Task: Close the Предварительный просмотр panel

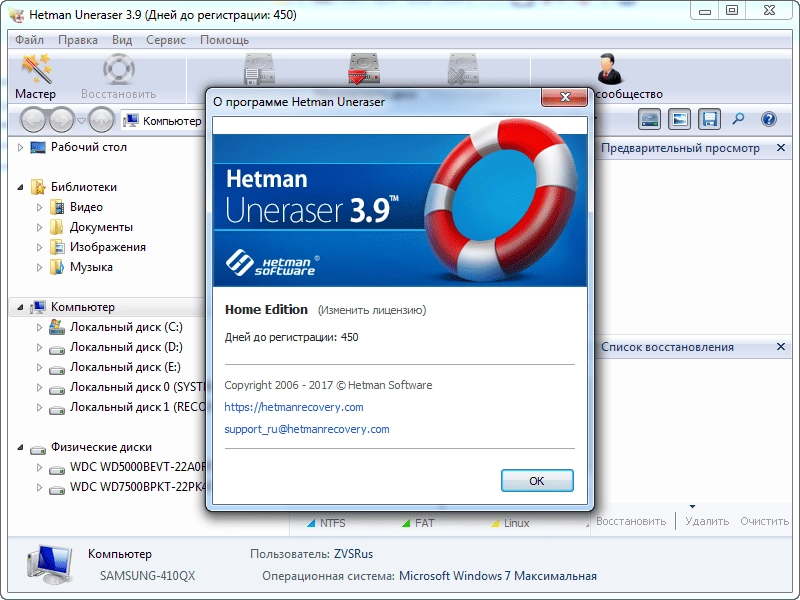Action: [x=781, y=147]
